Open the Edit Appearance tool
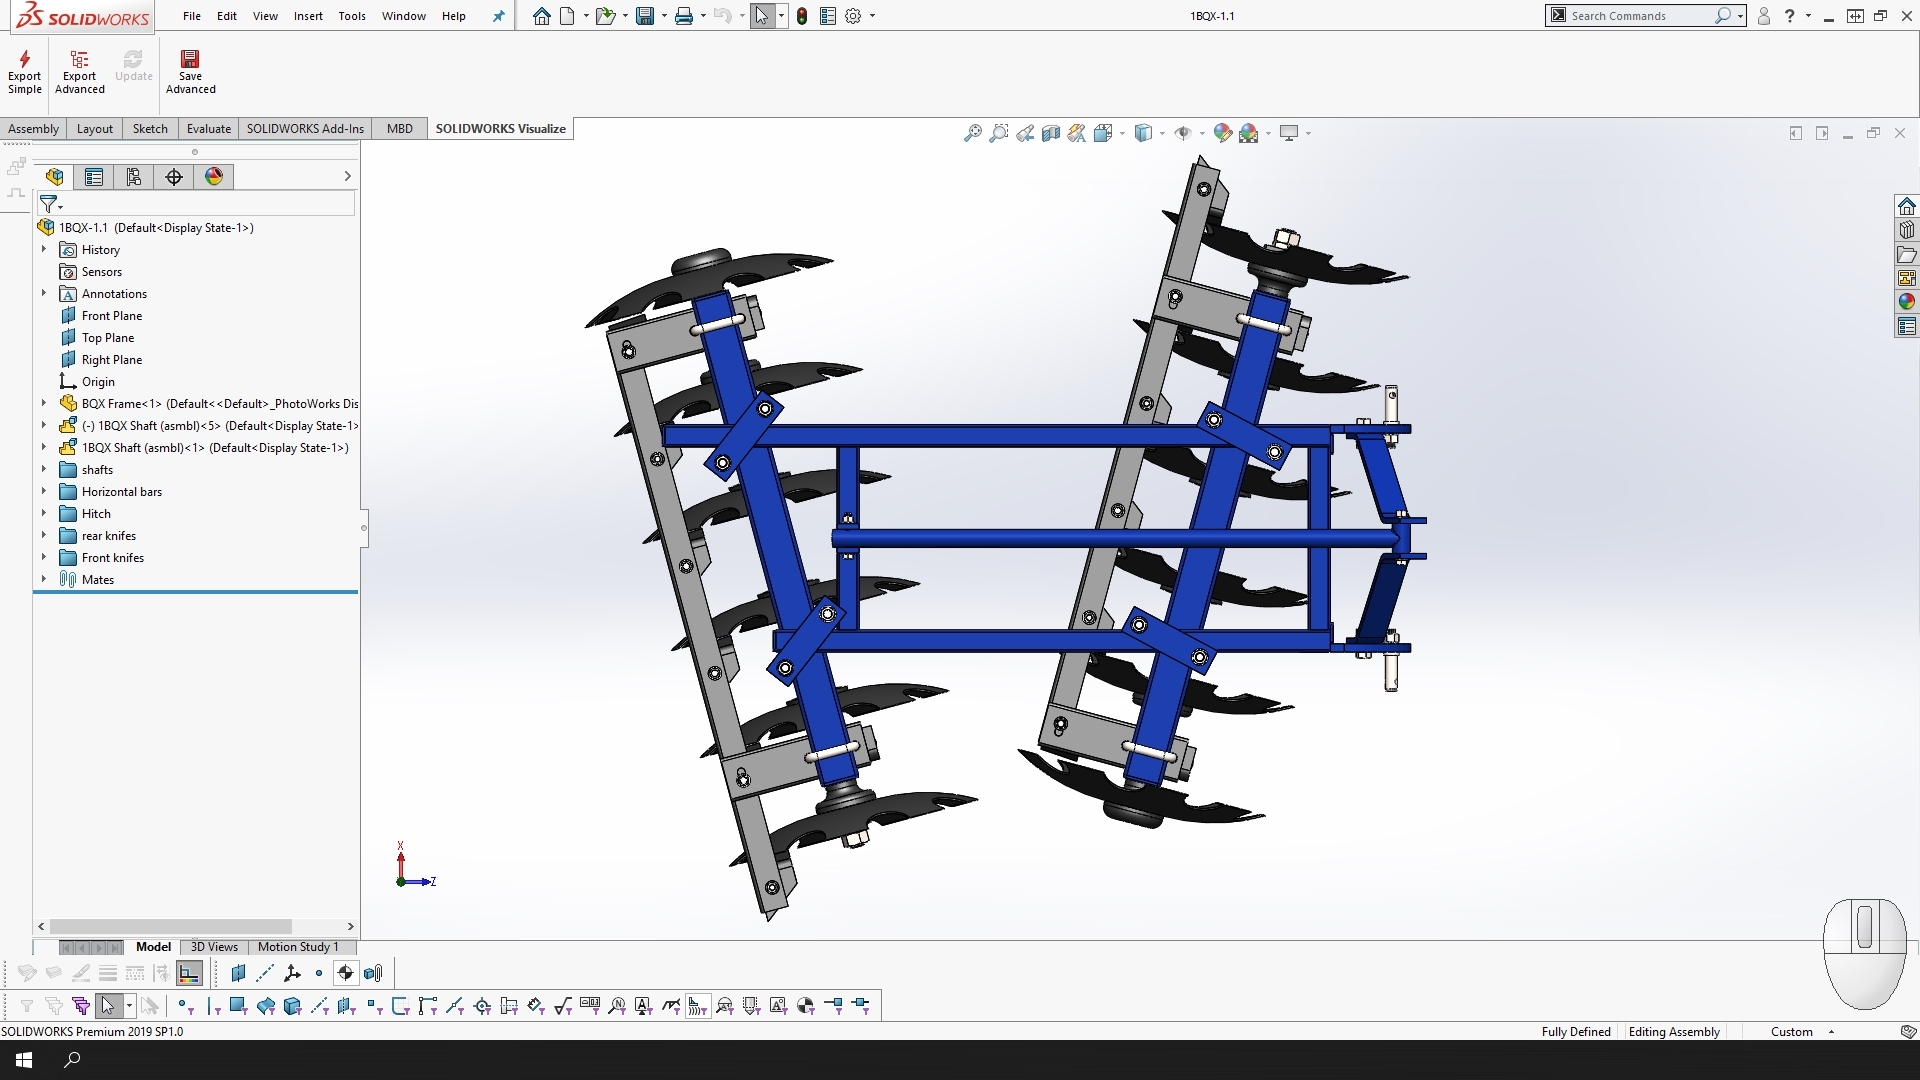1920x1080 pixels. (1222, 133)
